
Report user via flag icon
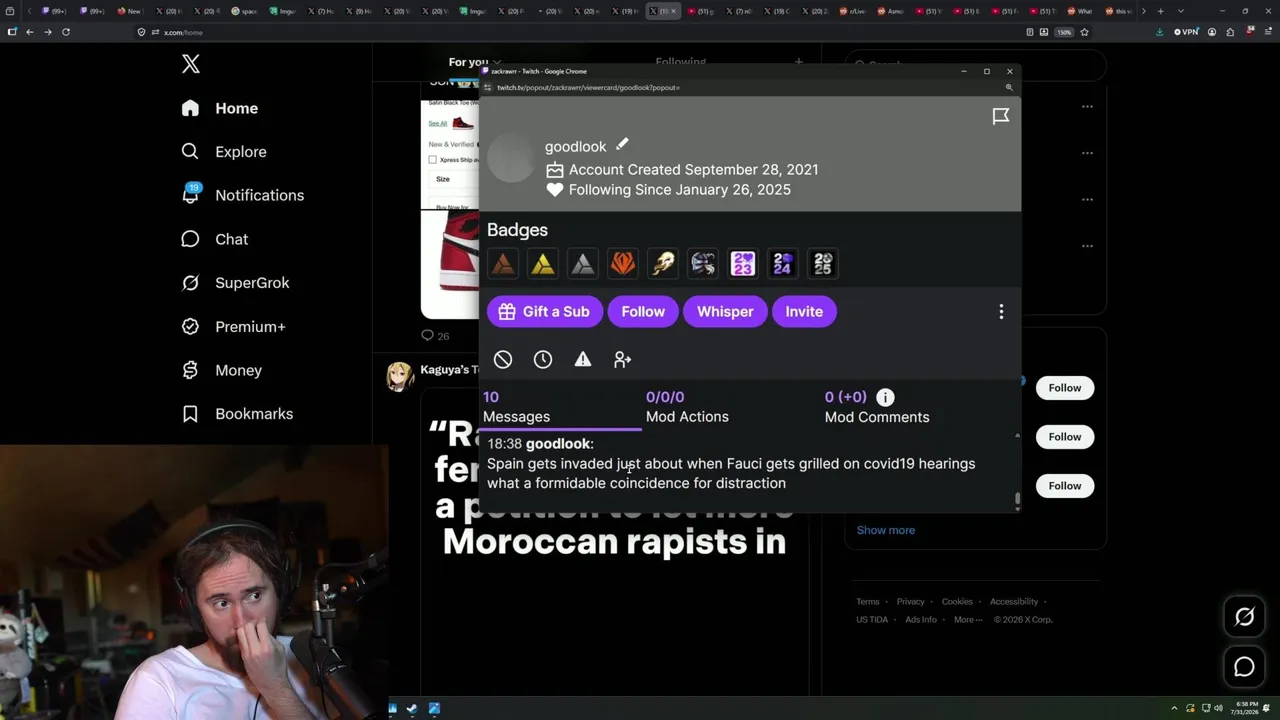[x=1000, y=116]
